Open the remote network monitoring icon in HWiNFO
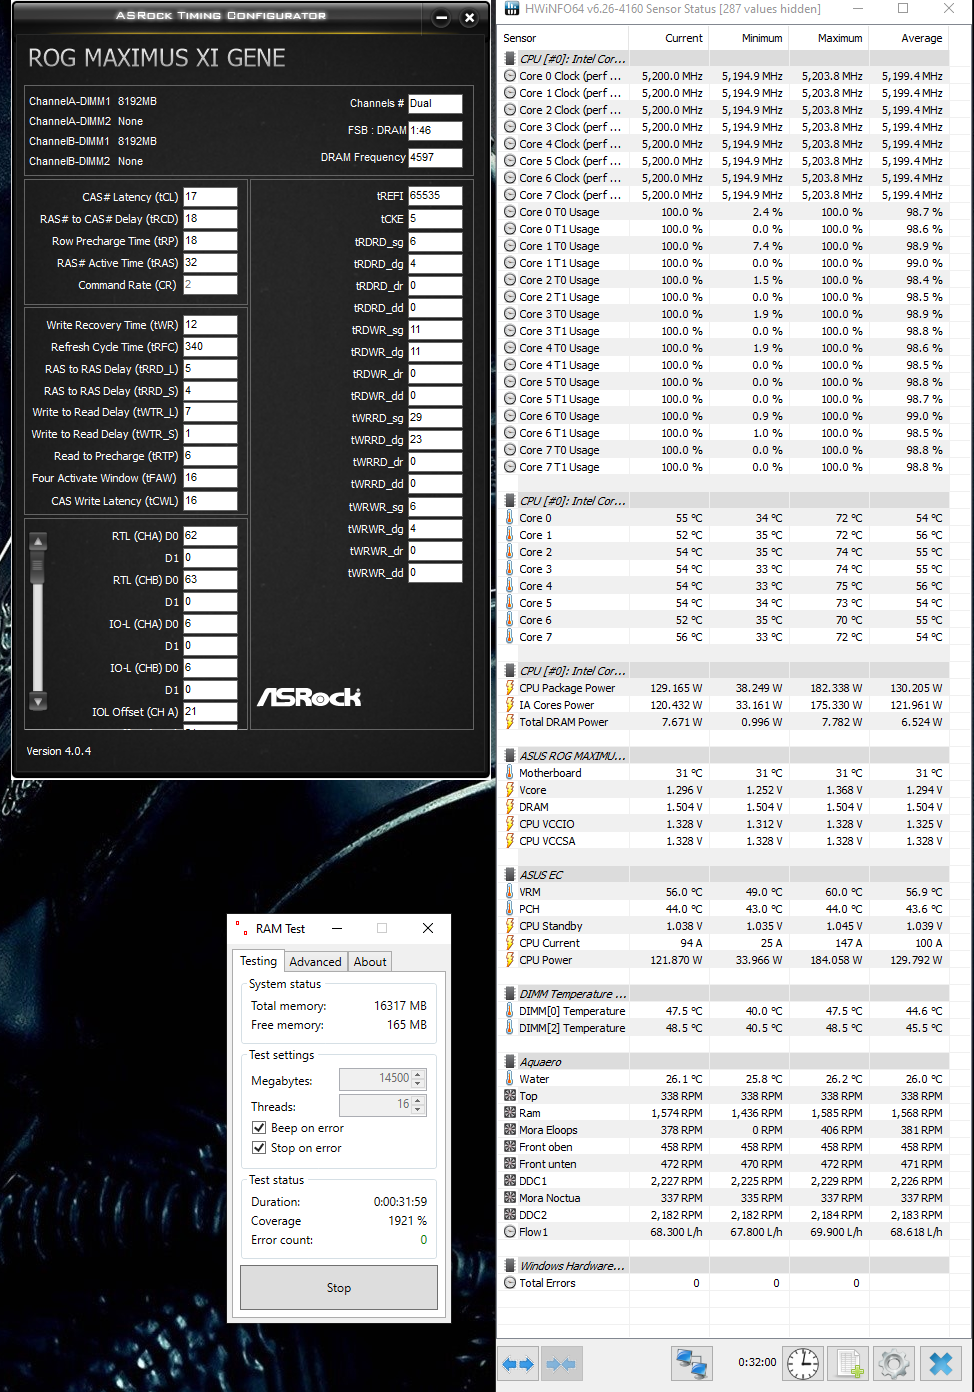 coord(691,1364)
